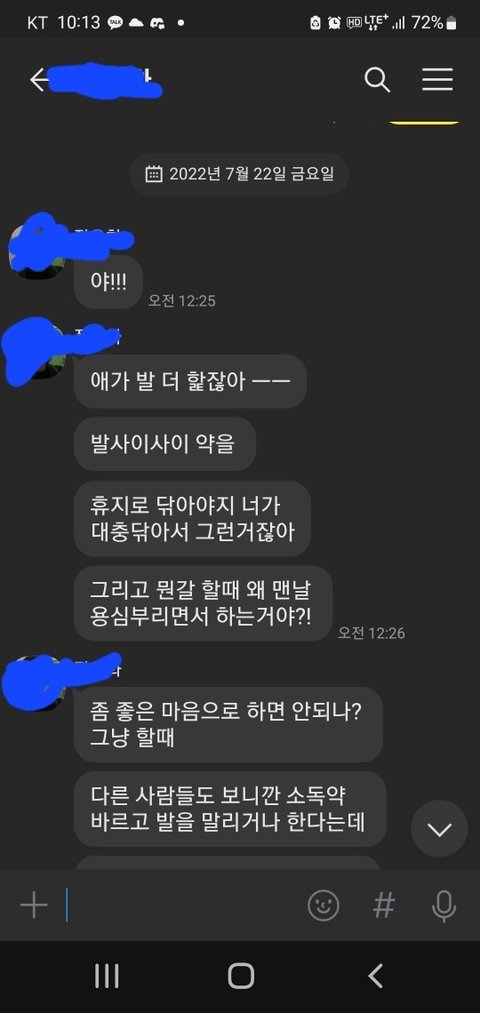Screen dimensions: 480x1013
Task: Tap the 야!!! message bubble
Action: point(108,282)
